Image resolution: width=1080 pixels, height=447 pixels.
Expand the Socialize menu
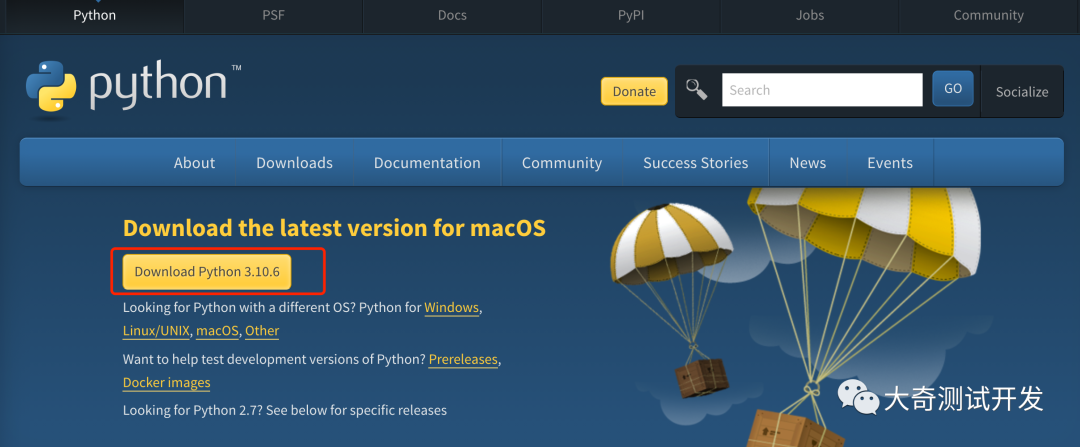pos(1022,92)
